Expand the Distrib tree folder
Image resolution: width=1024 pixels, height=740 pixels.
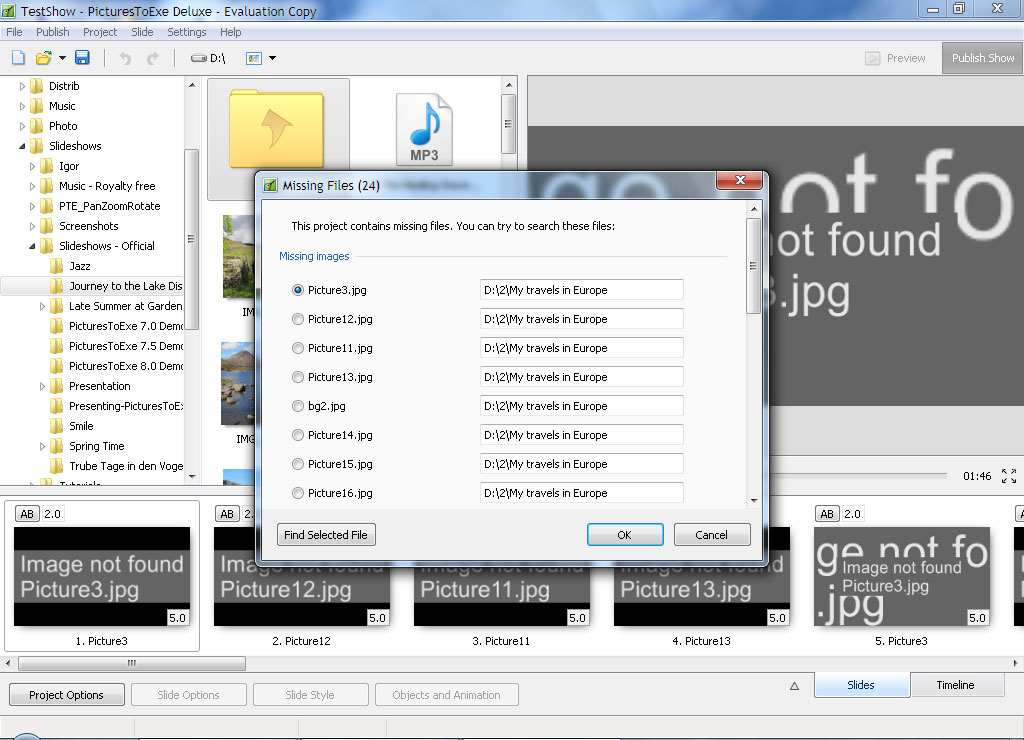point(22,86)
